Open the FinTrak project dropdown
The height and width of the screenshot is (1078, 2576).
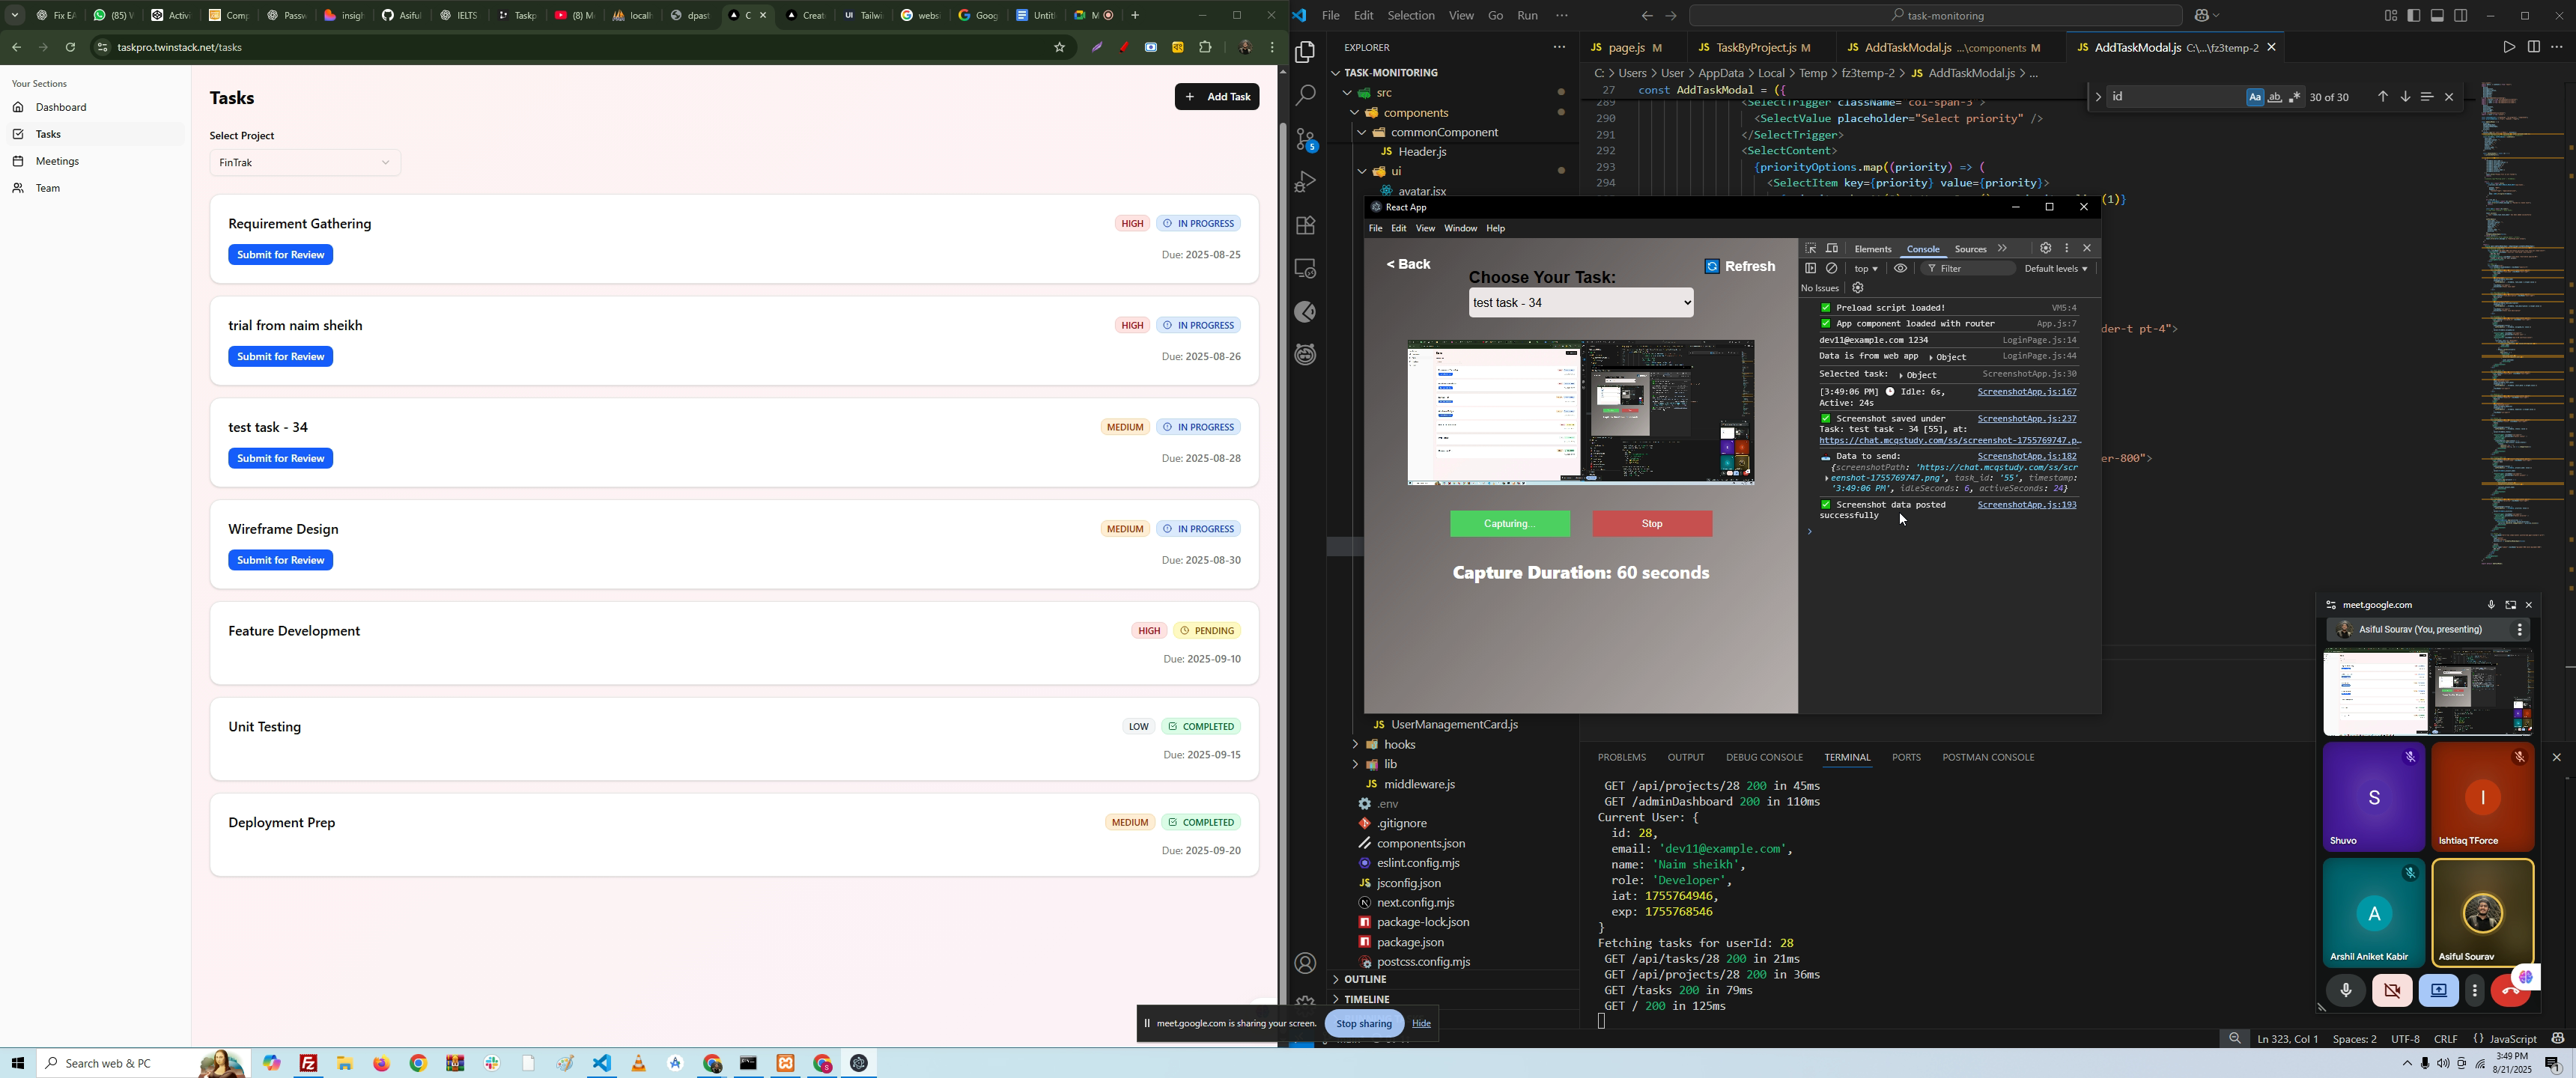click(x=305, y=163)
